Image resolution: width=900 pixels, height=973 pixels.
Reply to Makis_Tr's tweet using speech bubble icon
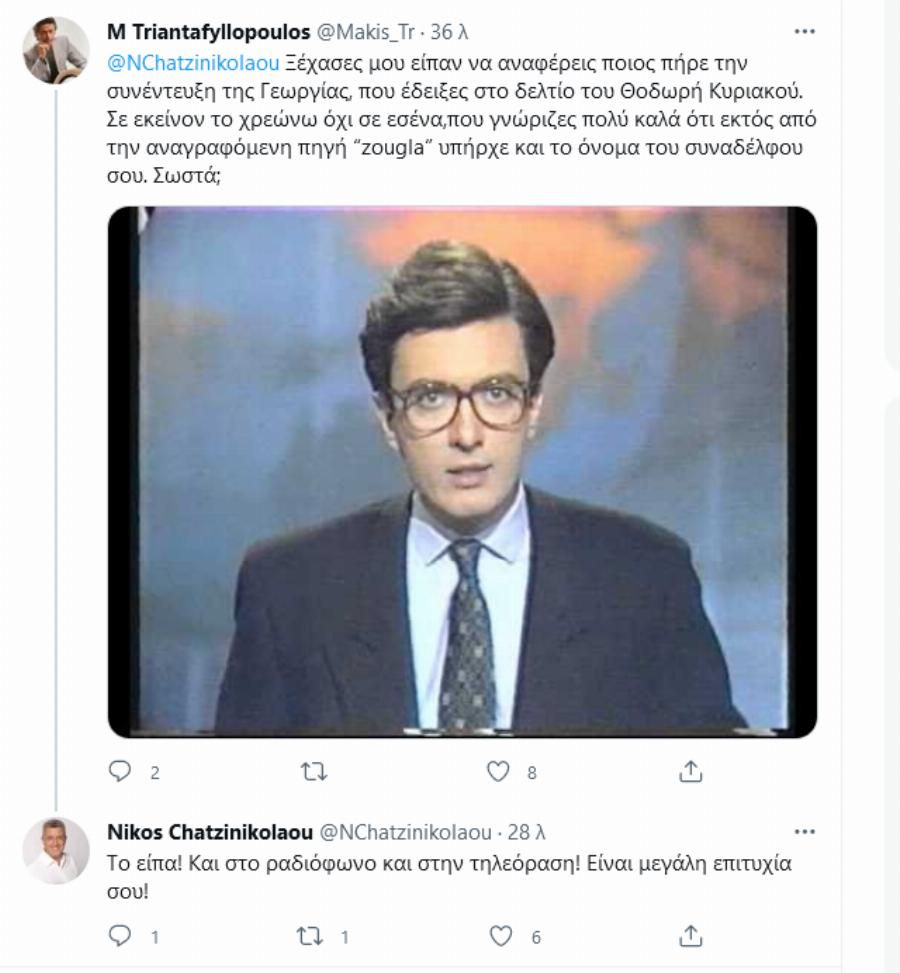coord(119,772)
